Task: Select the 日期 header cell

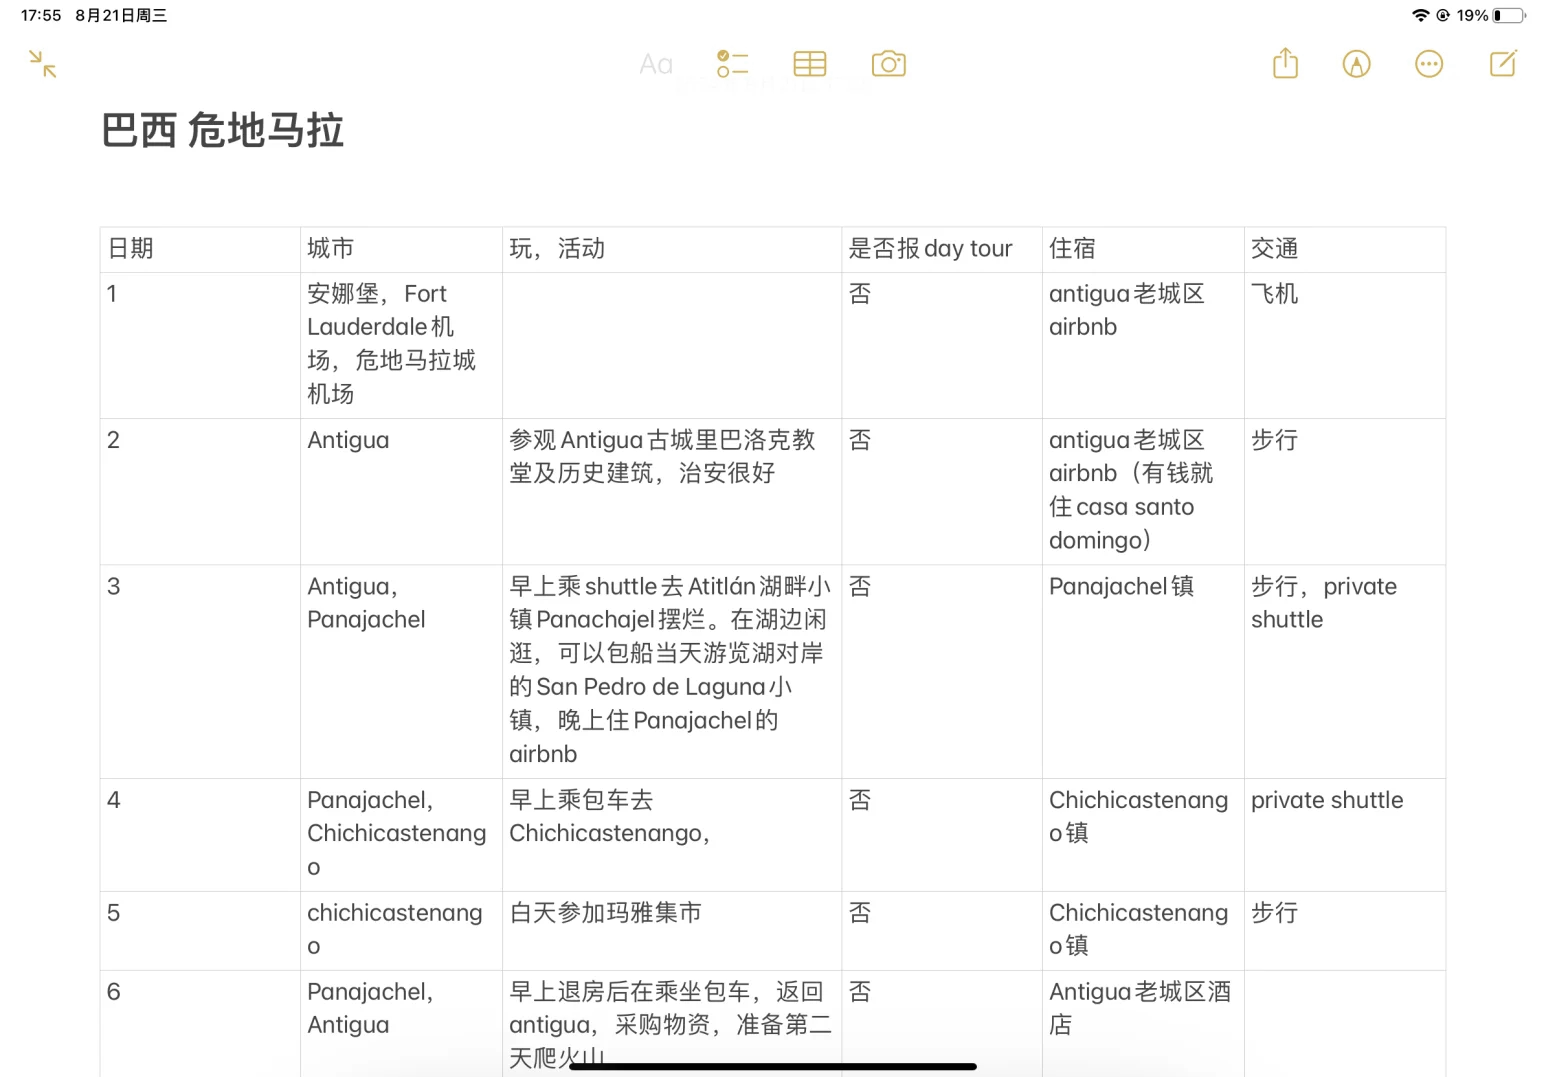Action: click(x=200, y=249)
